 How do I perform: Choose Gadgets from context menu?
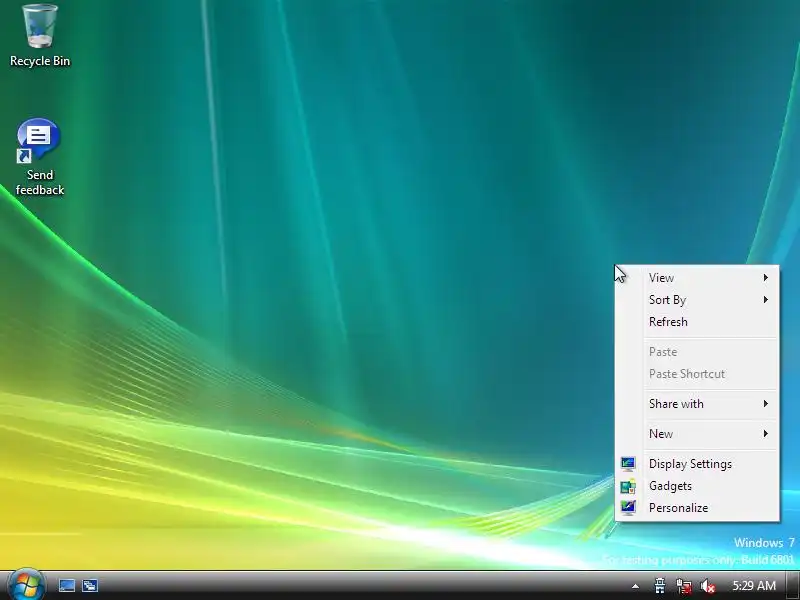697,486
